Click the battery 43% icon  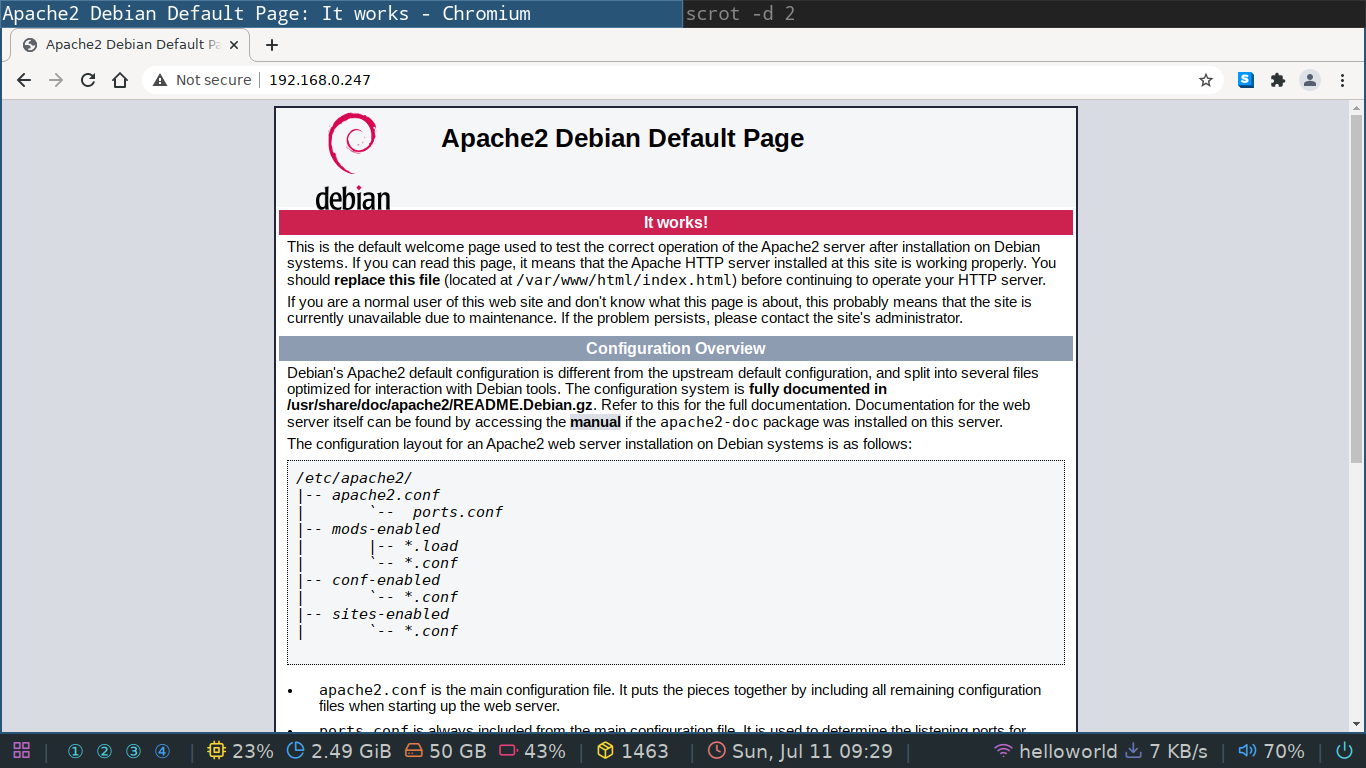(508, 751)
